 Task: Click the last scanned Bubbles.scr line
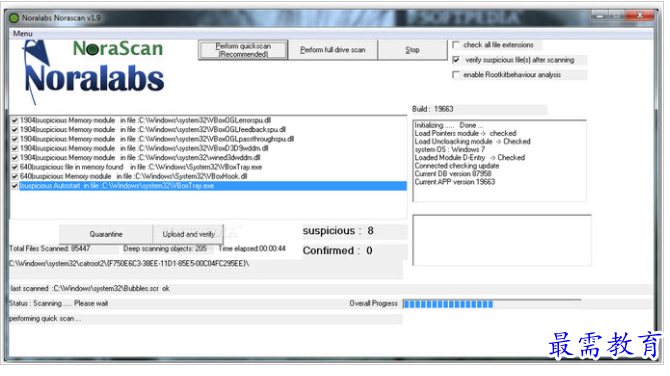[90, 289]
